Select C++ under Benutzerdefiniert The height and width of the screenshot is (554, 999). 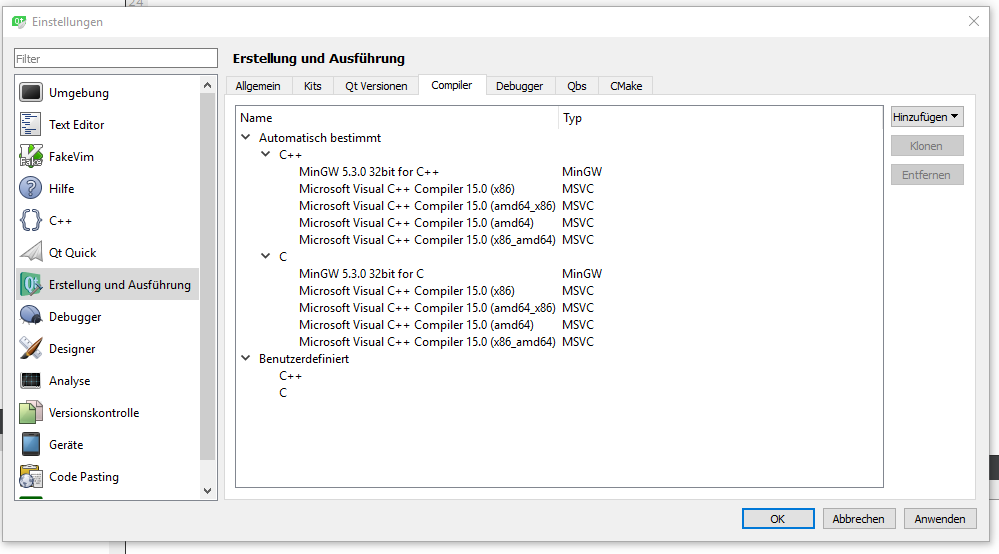[291, 376]
